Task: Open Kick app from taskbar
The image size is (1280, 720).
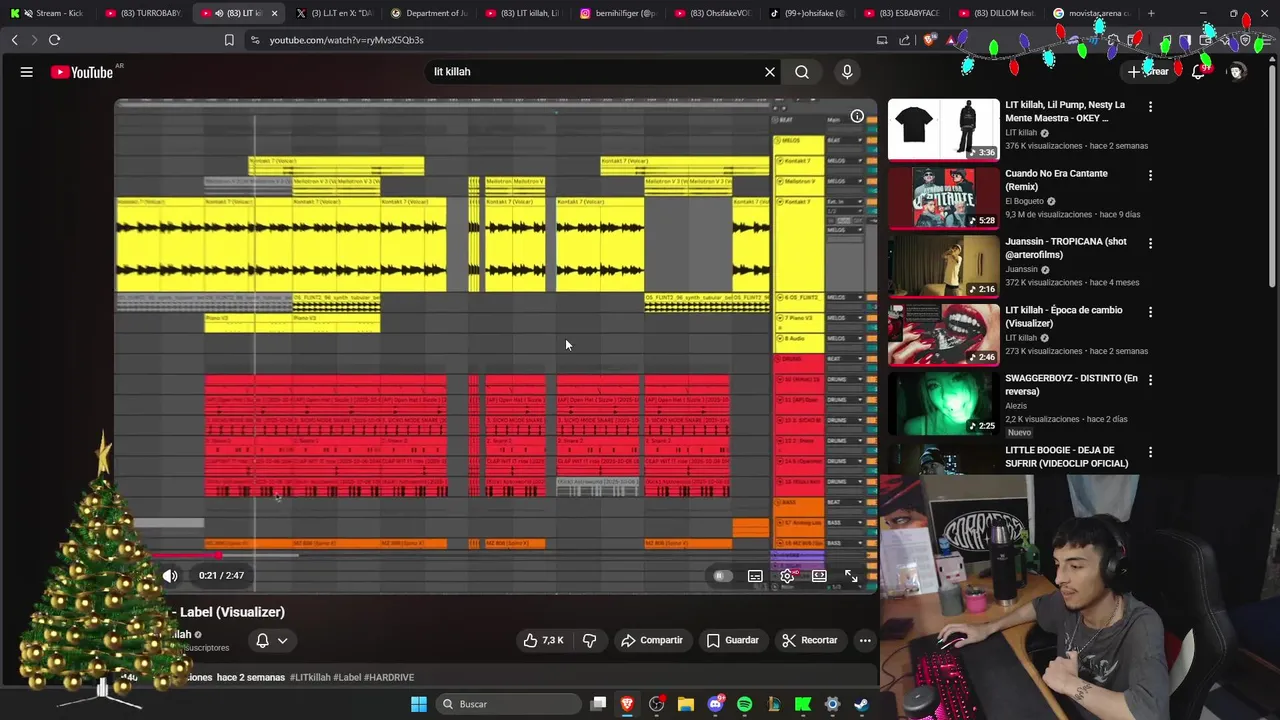Action: tap(803, 704)
